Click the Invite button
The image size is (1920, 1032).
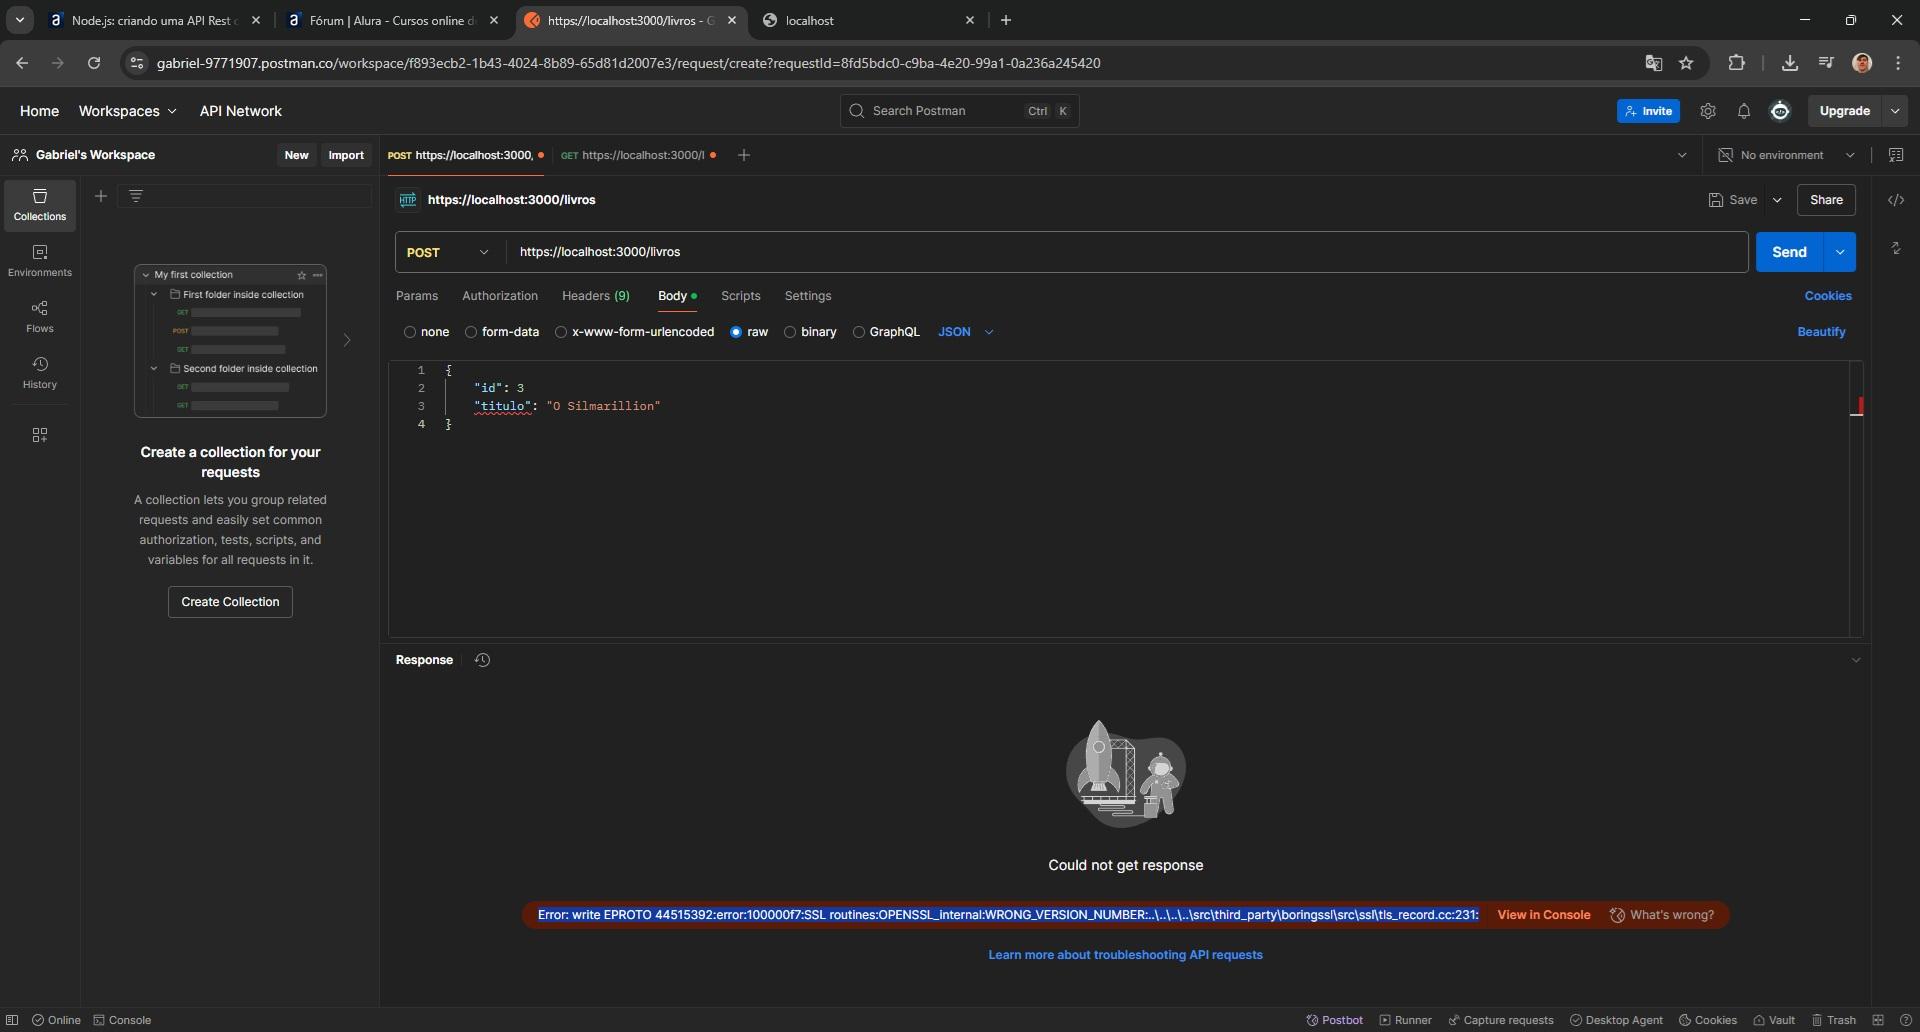(1648, 111)
